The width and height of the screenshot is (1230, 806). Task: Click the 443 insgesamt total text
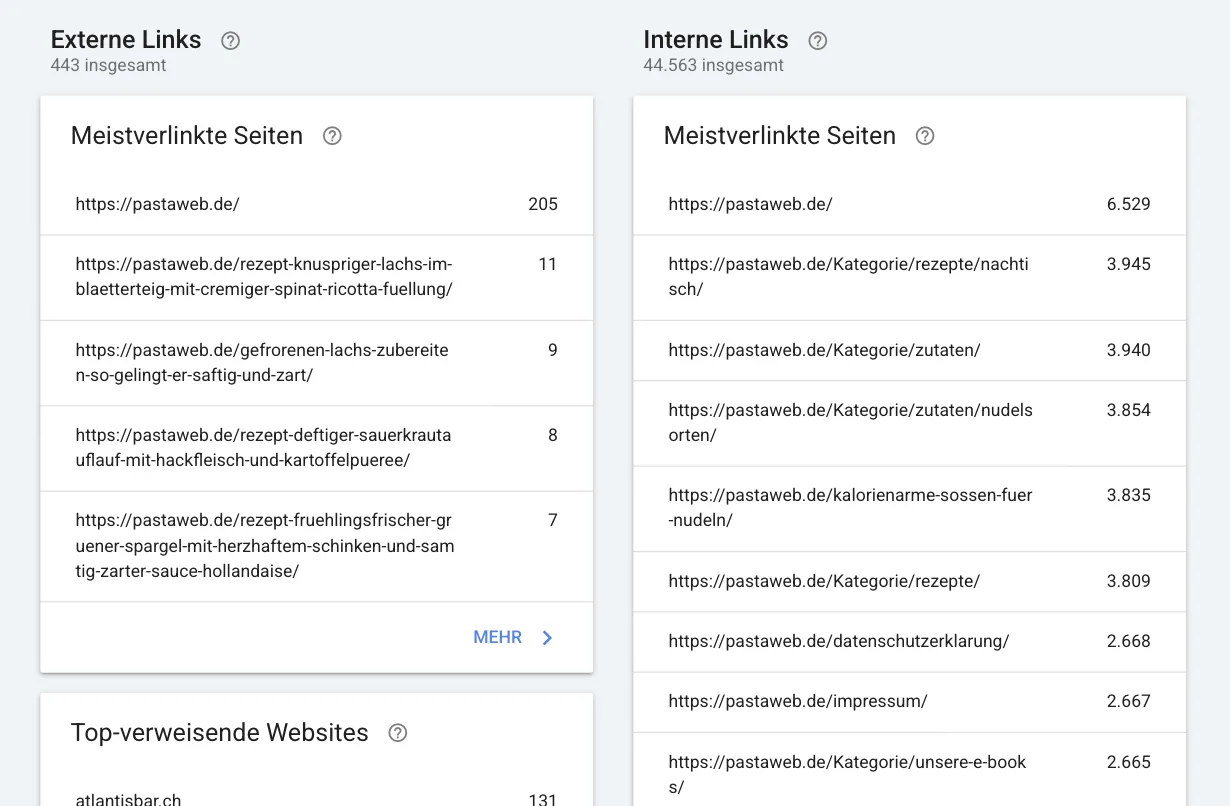pos(108,66)
